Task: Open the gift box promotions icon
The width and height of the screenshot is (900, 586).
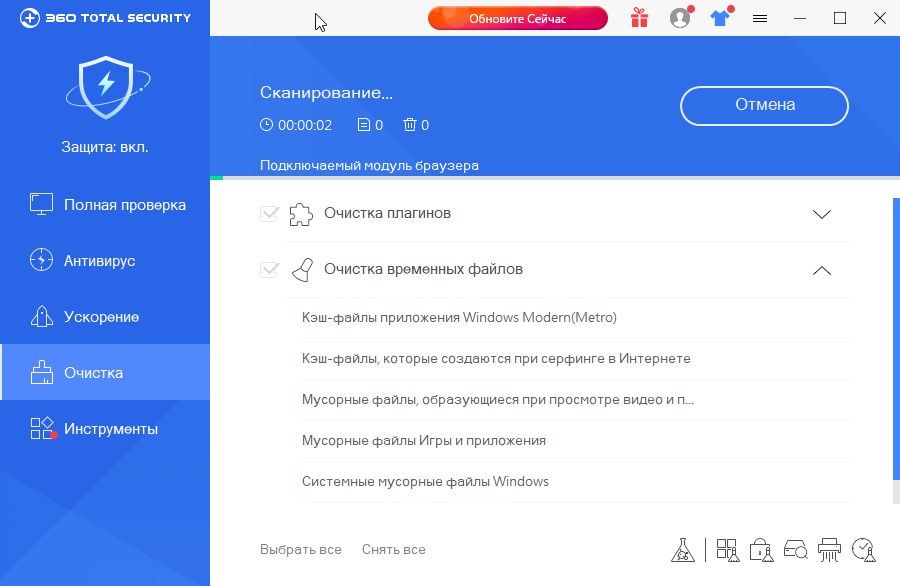Action: [639, 18]
